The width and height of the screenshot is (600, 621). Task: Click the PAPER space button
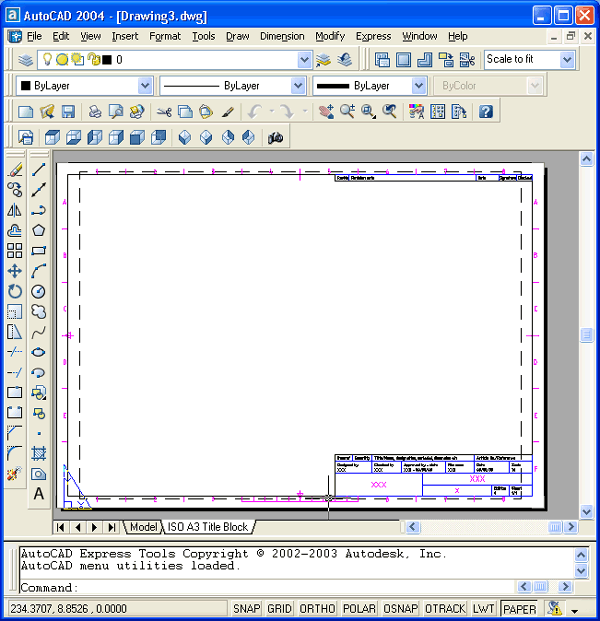pos(519,608)
